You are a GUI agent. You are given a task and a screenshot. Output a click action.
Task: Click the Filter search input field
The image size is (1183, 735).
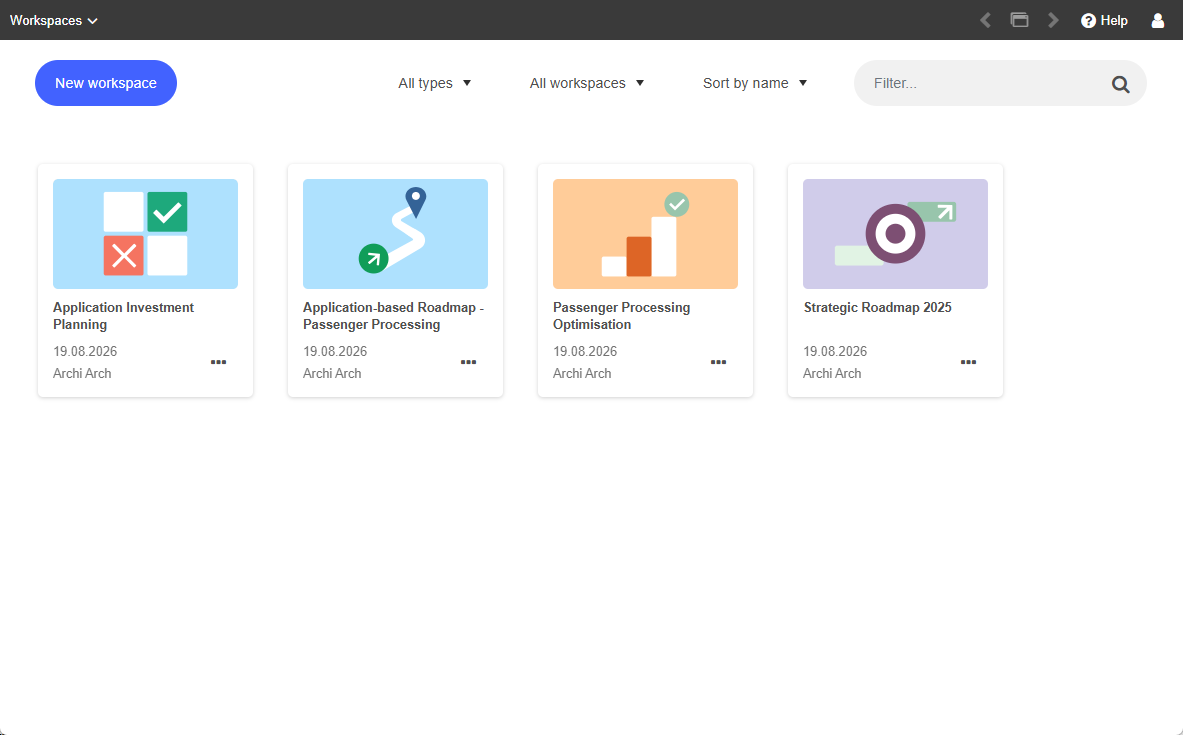click(1000, 83)
